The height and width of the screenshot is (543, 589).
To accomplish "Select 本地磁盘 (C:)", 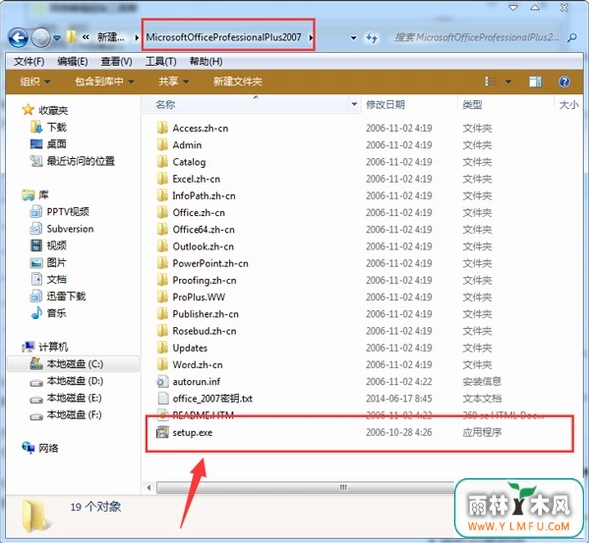I will [x=75, y=364].
